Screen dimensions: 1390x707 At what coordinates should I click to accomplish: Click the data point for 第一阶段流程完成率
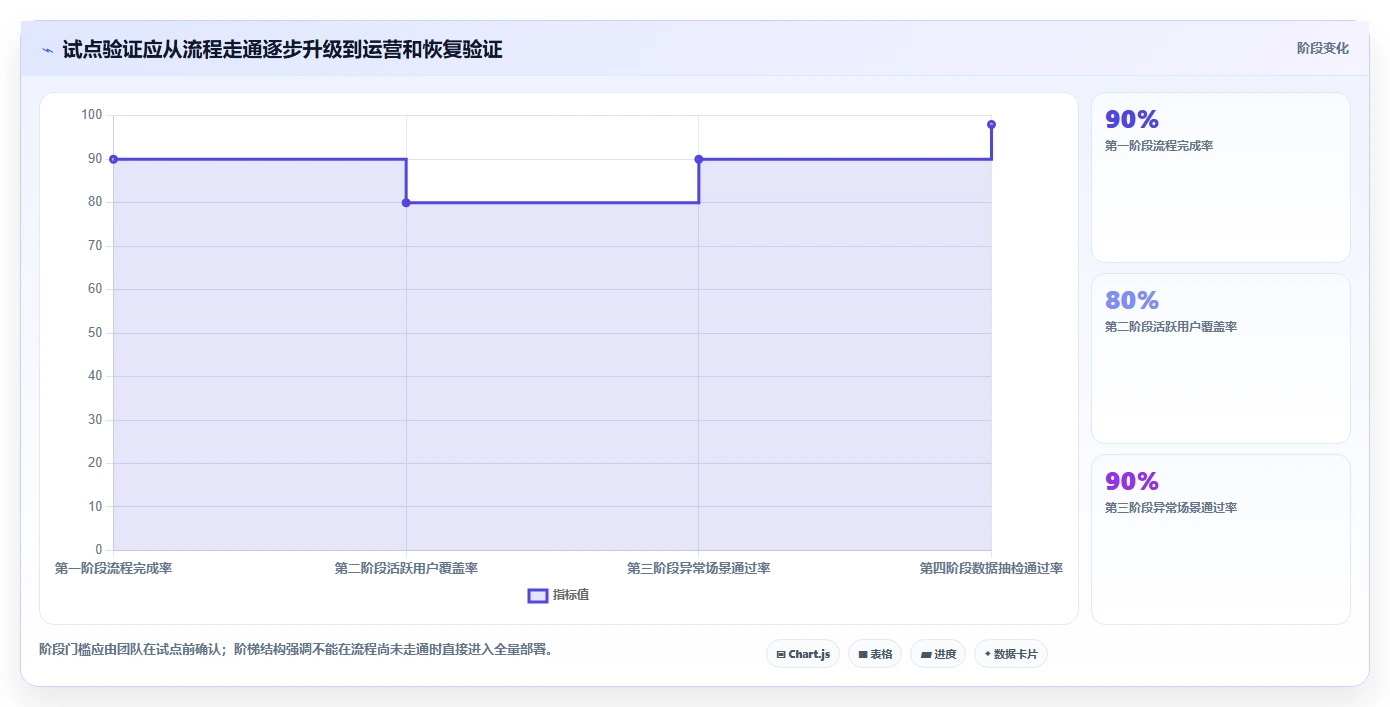click(x=113, y=159)
